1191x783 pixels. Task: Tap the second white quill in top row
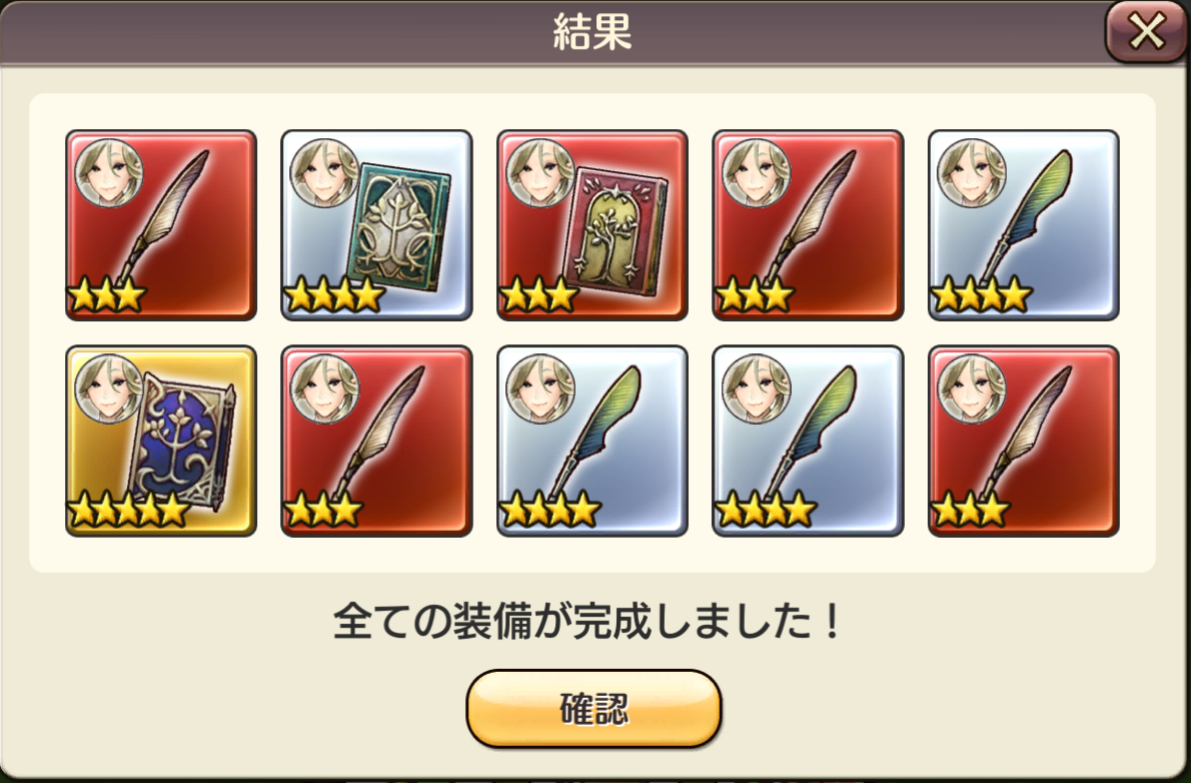(x=808, y=225)
